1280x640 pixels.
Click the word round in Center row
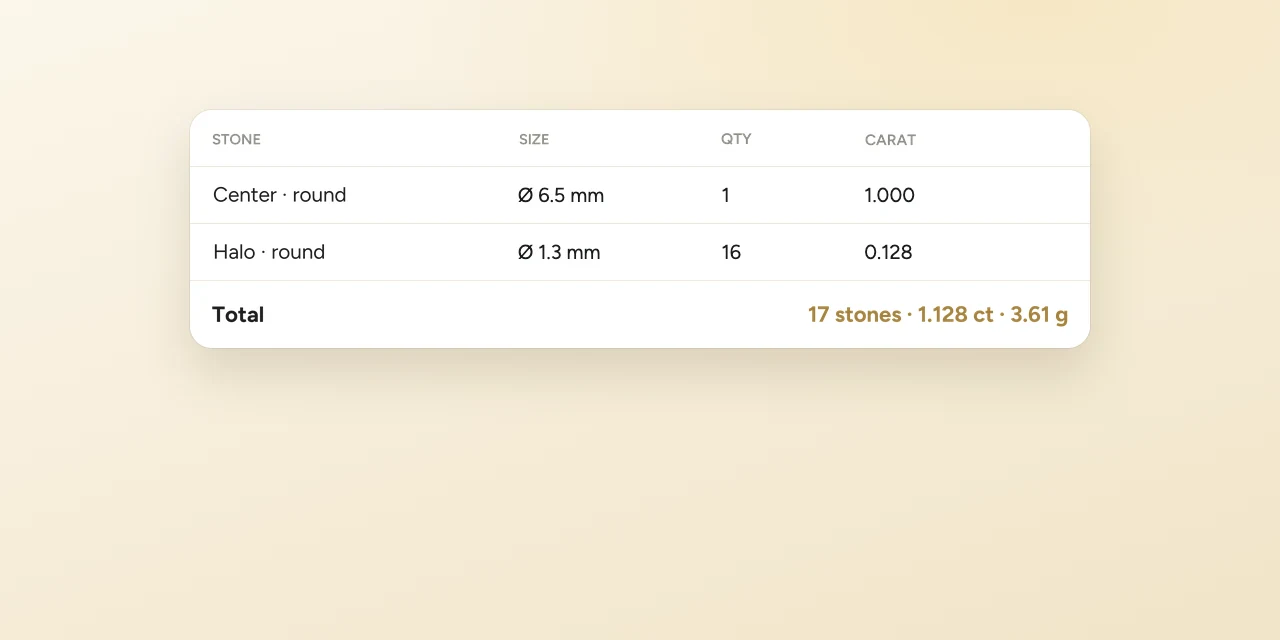point(319,195)
